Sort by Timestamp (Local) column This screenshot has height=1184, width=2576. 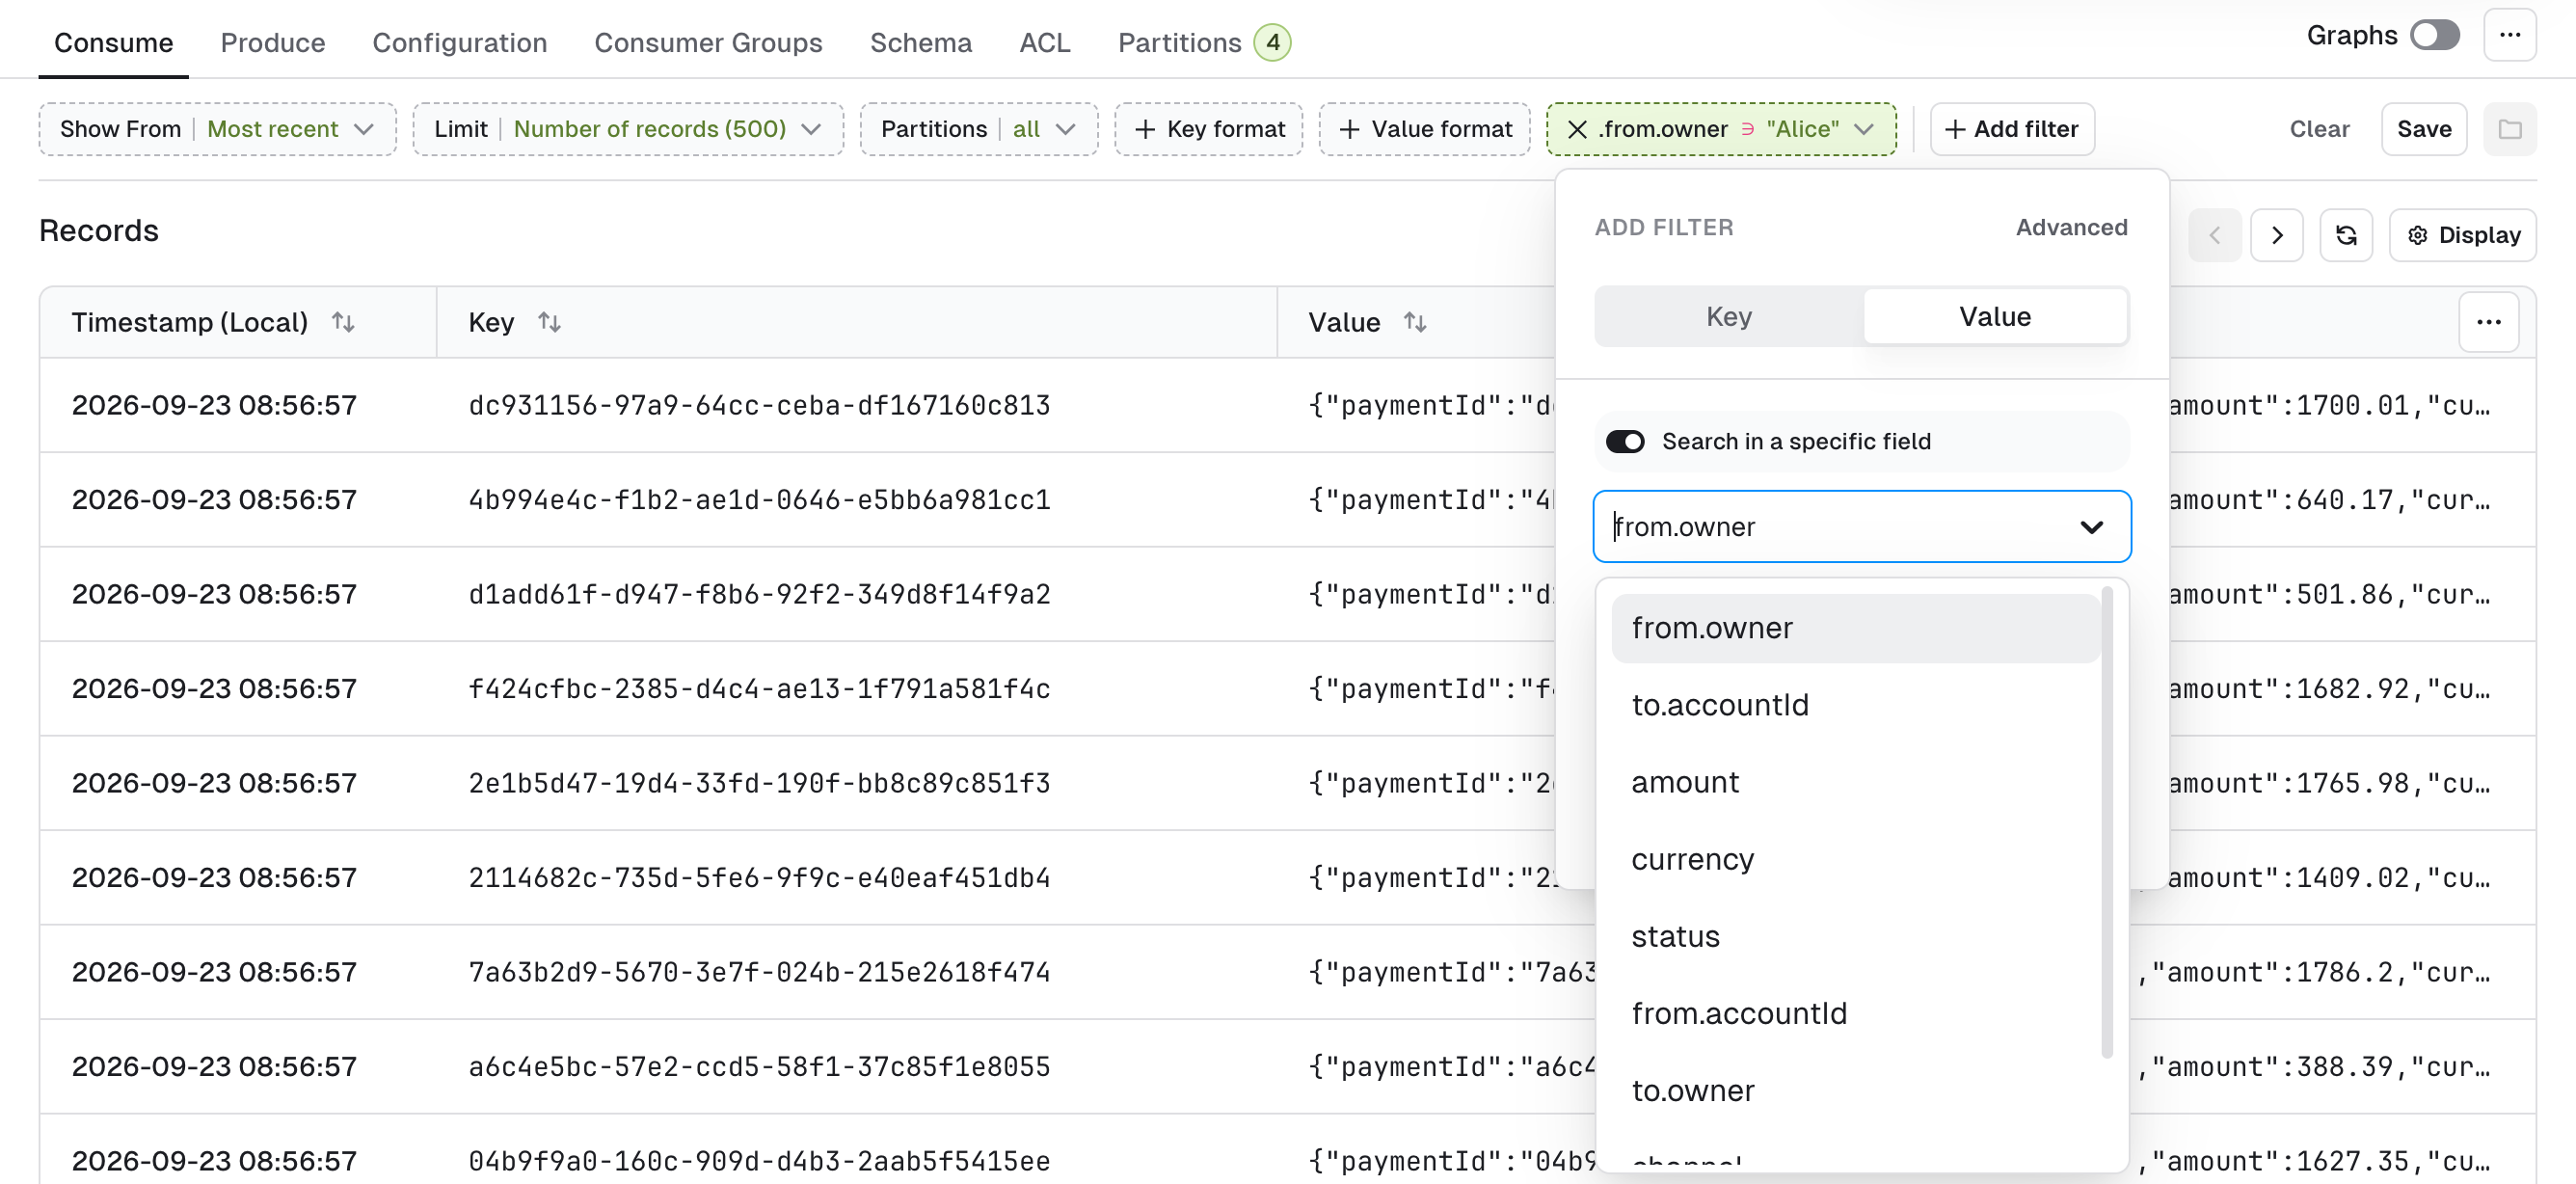343,322
